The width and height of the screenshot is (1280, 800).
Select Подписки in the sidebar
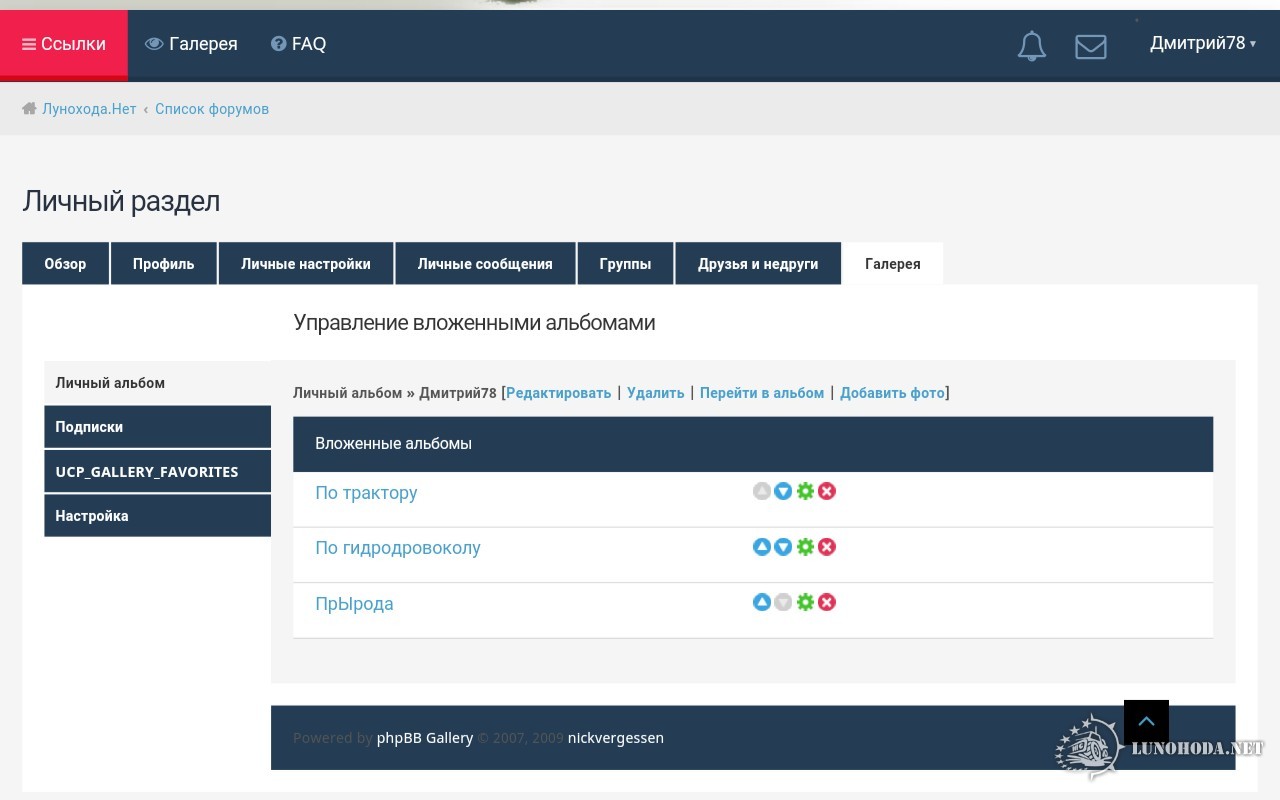pos(157,427)
